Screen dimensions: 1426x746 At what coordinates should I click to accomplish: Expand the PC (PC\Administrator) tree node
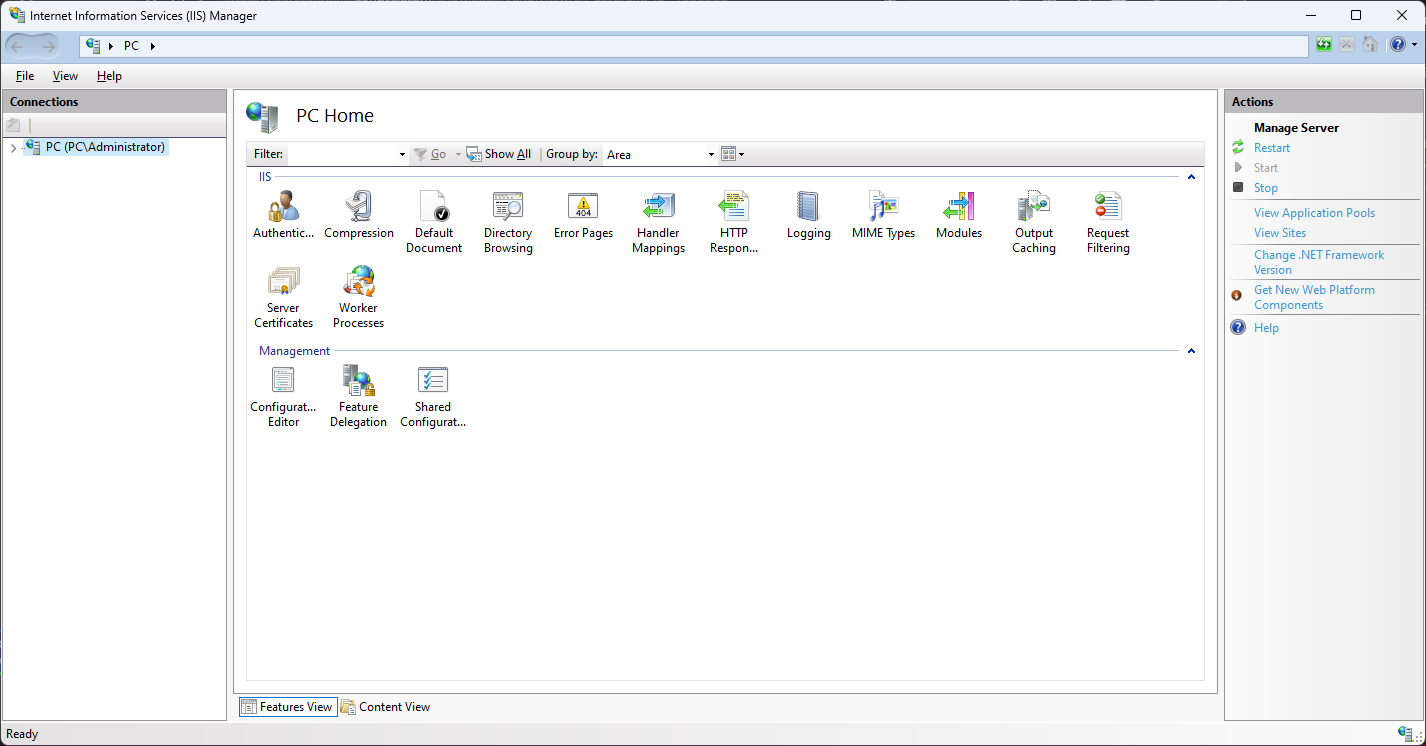pyautogui.click(x=13, y=148)
